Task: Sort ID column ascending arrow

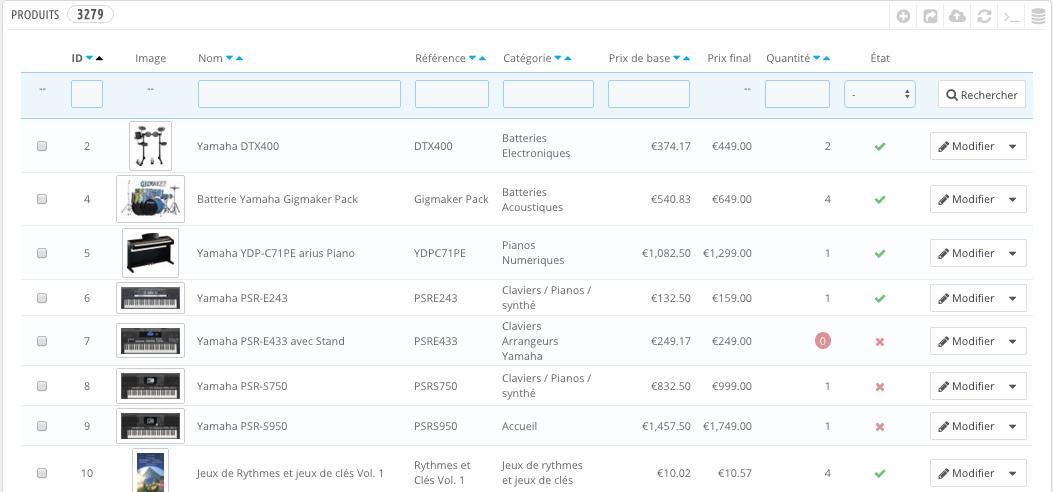Action: [99, 58]
